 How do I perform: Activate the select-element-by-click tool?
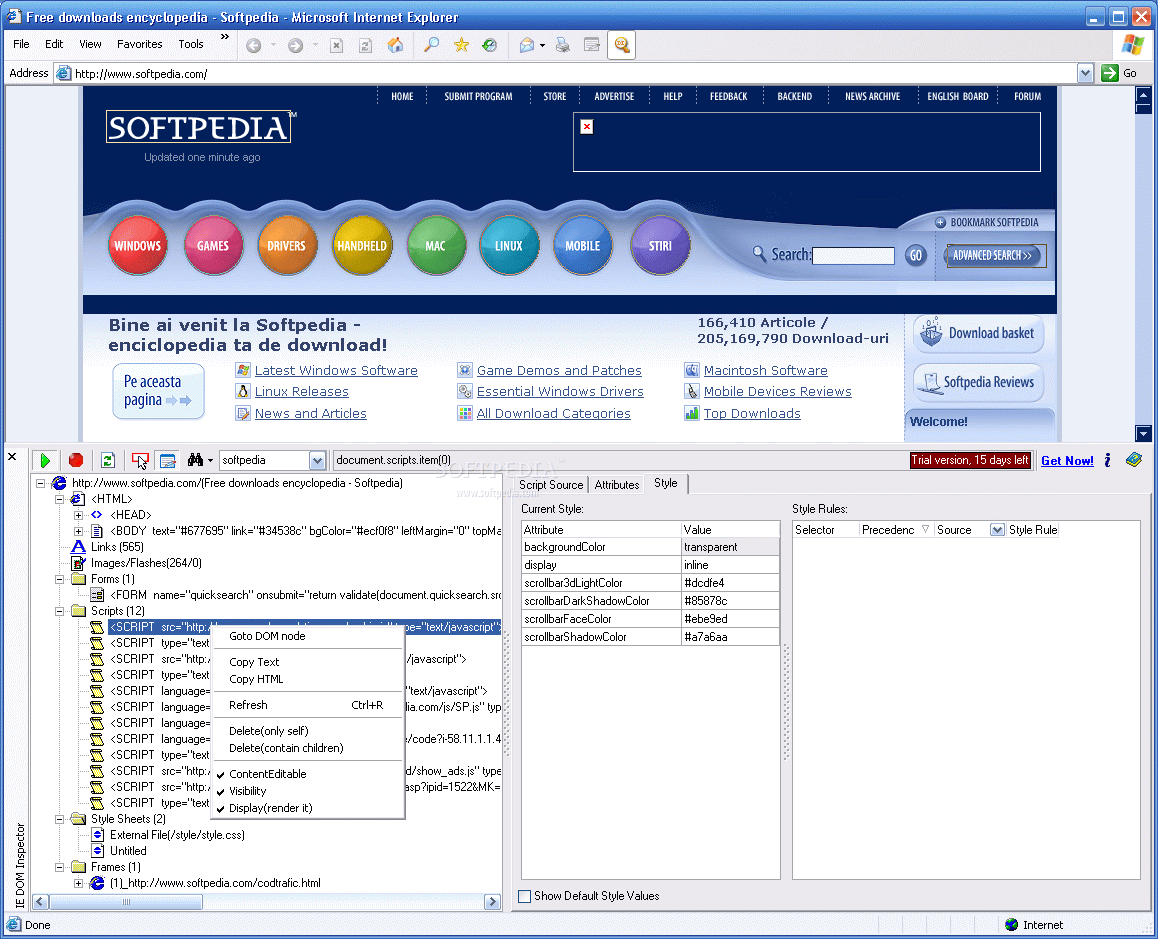coord(140,460)
